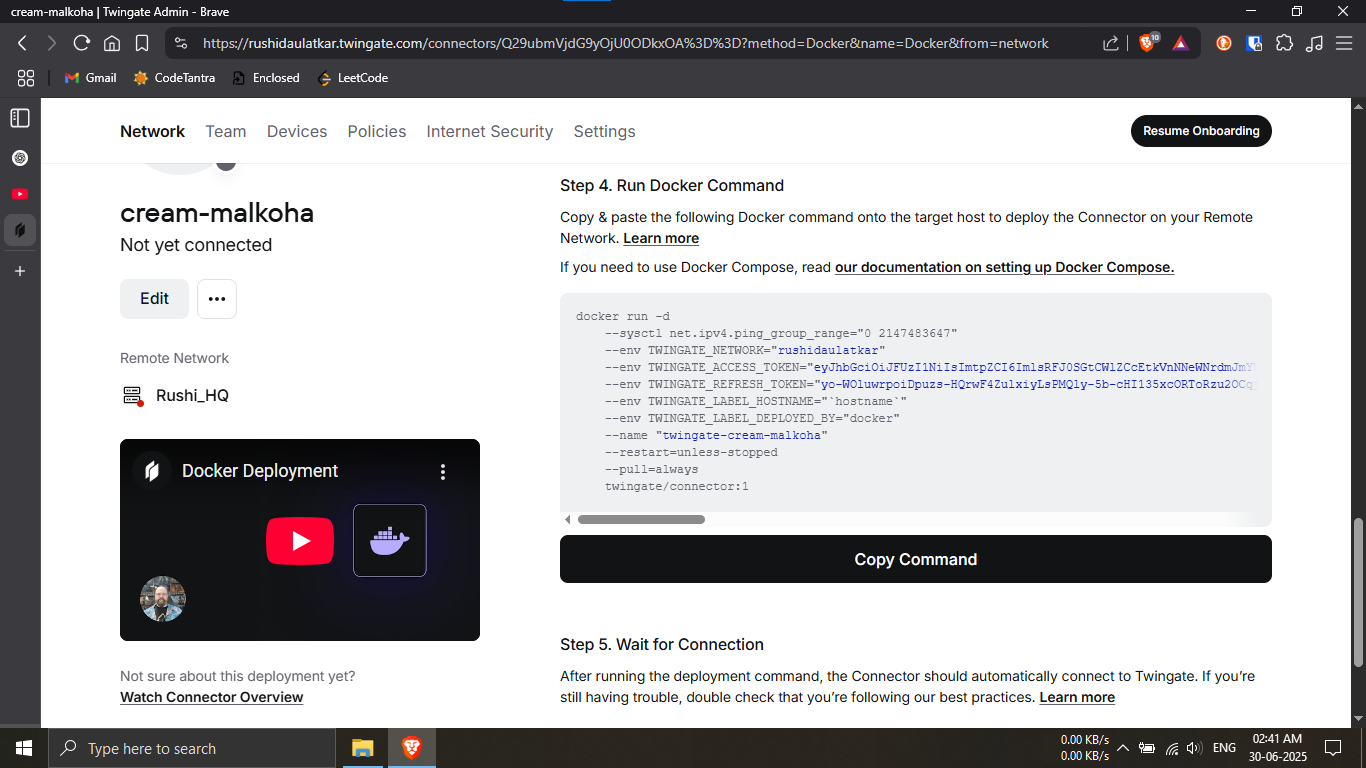
Task: Click the share icon in address bar
Action: [x=1111, y=43]
